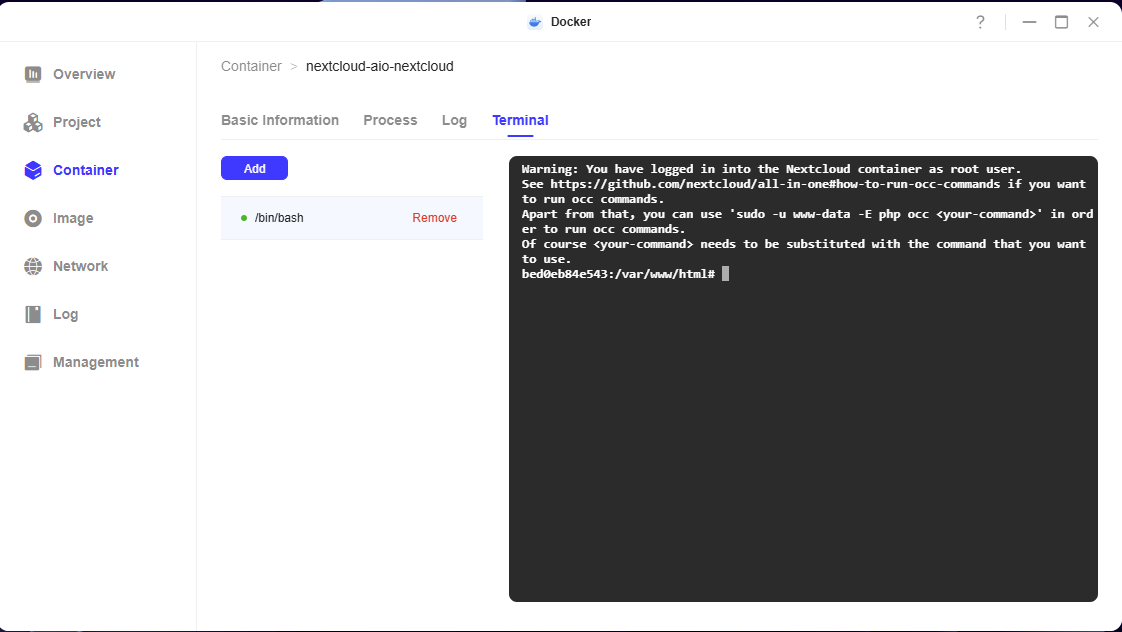Remove the /bin/bash terminal session
This screenshot has height=632, width=1122.
coord(434,218)
